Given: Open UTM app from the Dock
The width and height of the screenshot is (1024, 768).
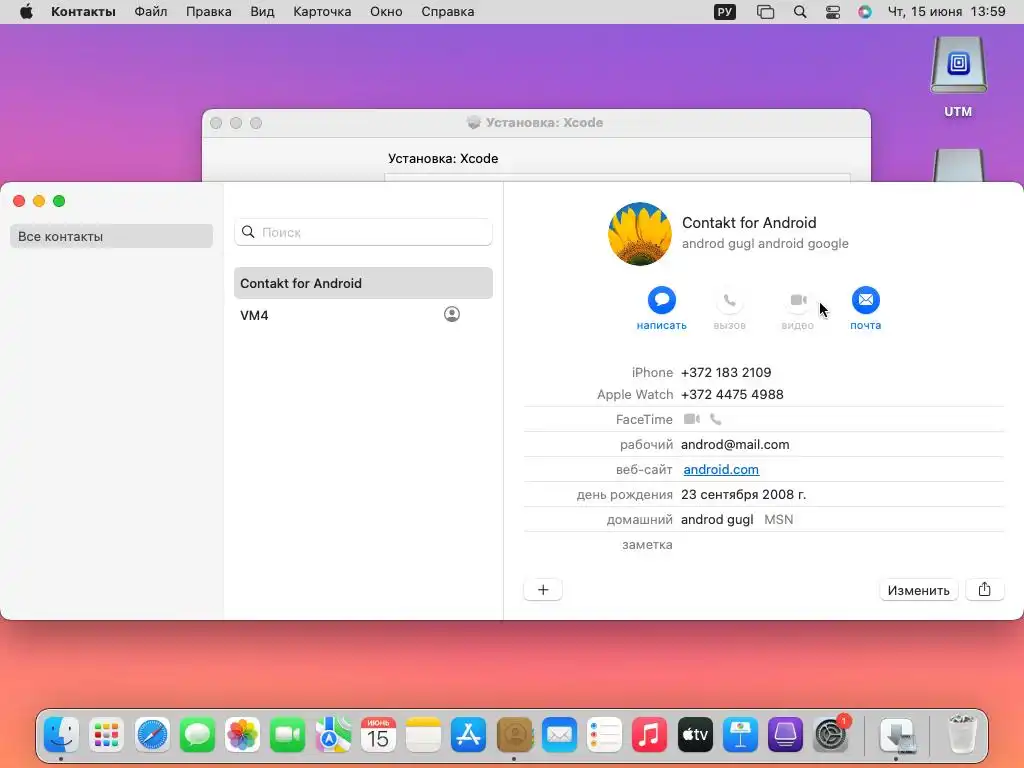Looking at the screenshot, I should pyautogui.click(x=785, y=735).
